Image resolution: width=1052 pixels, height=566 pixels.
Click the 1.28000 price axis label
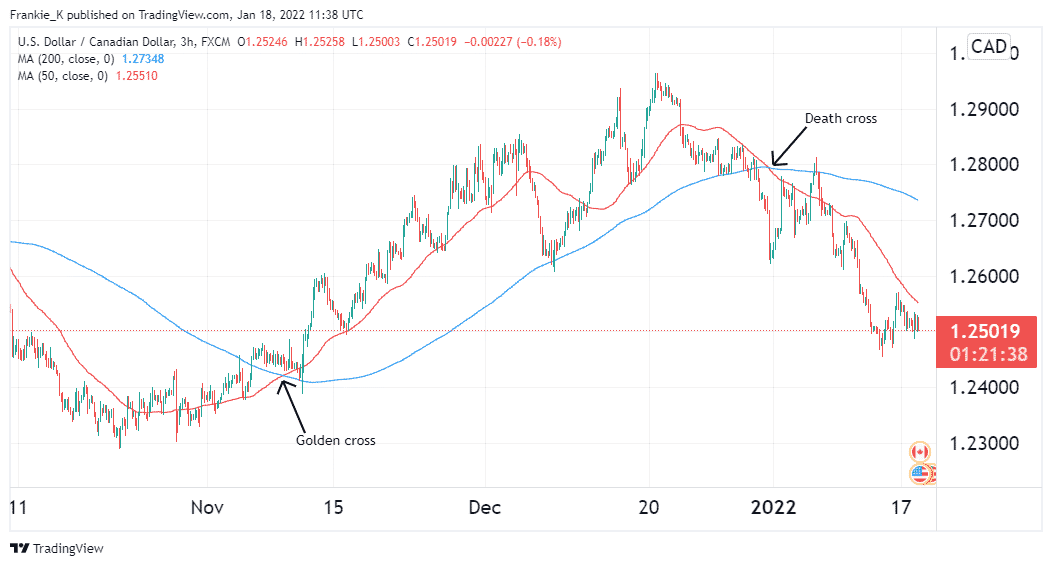[x=984, y=165]
